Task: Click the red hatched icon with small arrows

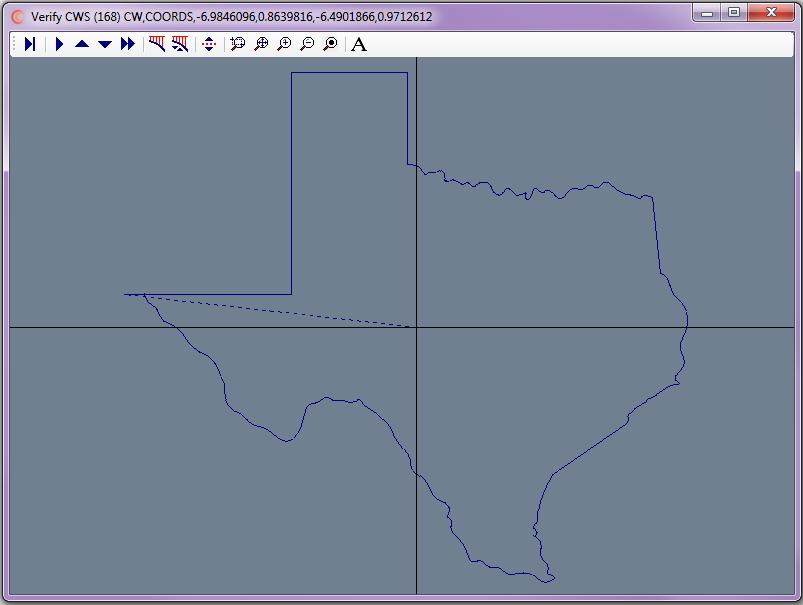Action: [x=180, y=44]
